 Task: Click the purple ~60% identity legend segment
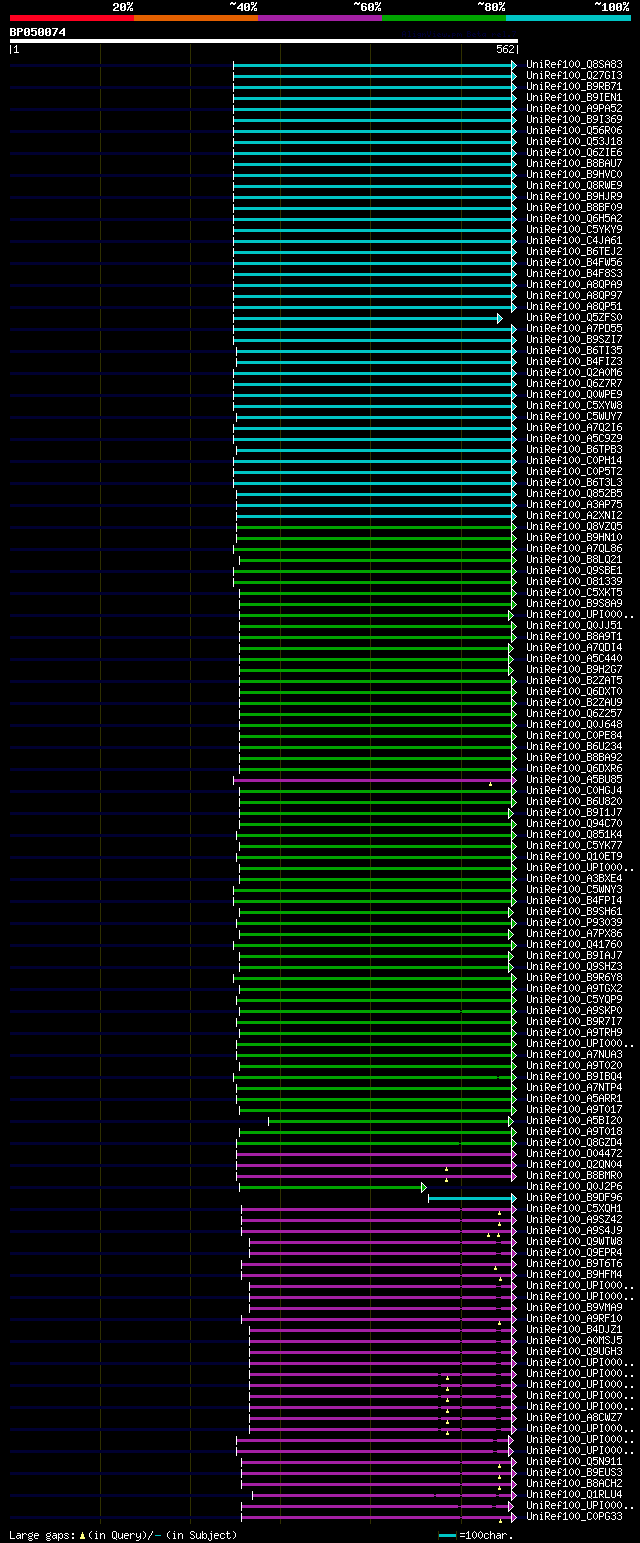pyautogui.click(x=319, y=18)
